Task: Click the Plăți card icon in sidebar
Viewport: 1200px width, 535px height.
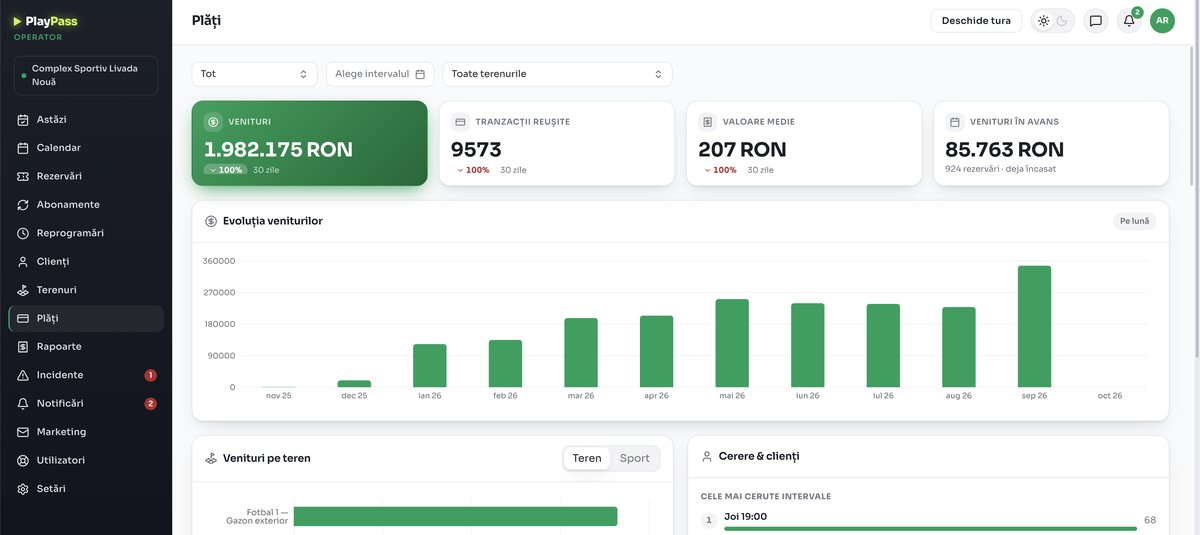Action: click(23, 318)
